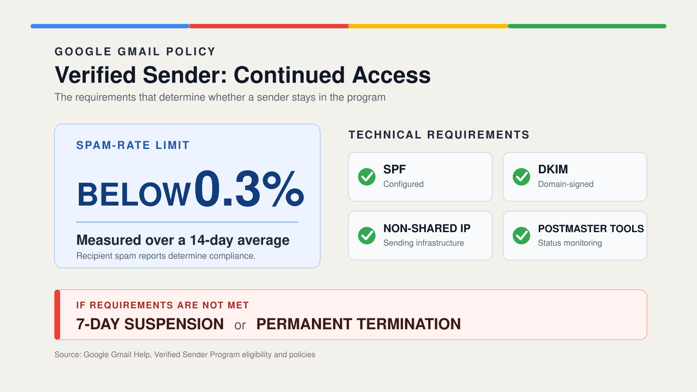697x392 pixels.
Task: Select the 'Measured over a 14-day average' text
Action: [183, 240]
